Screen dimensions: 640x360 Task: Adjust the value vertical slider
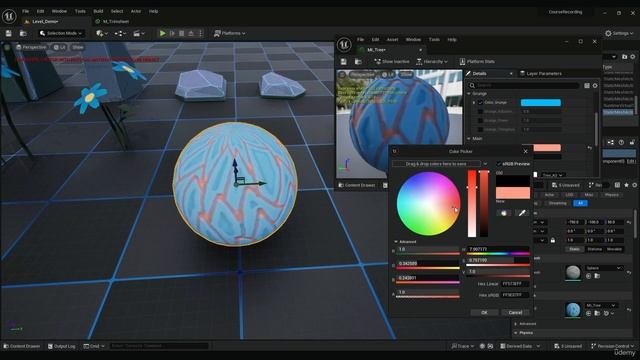point(484,203)
